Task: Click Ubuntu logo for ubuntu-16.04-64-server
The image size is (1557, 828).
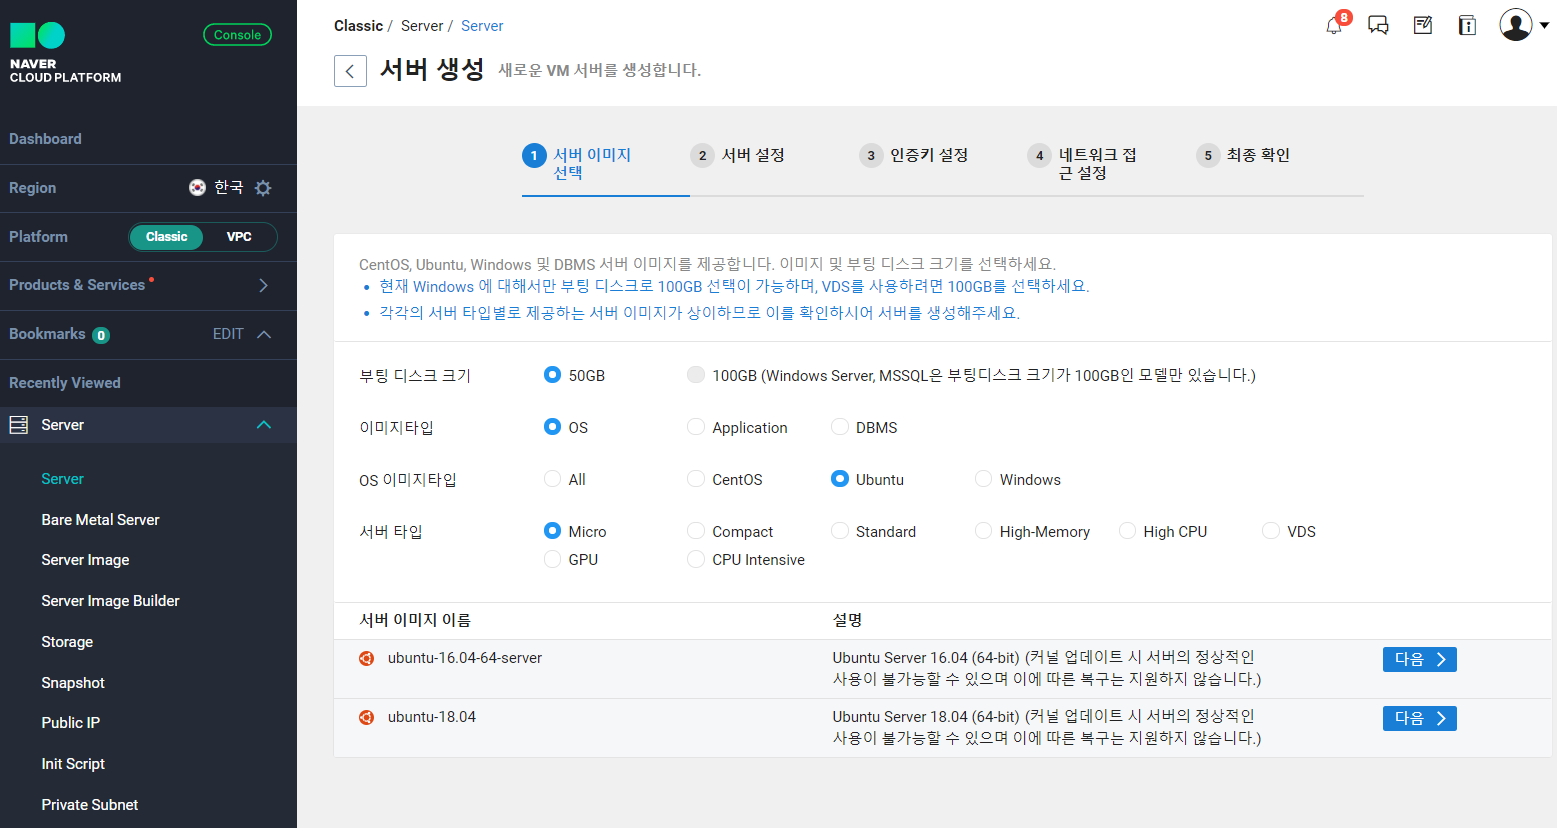Action: point(367,658)
